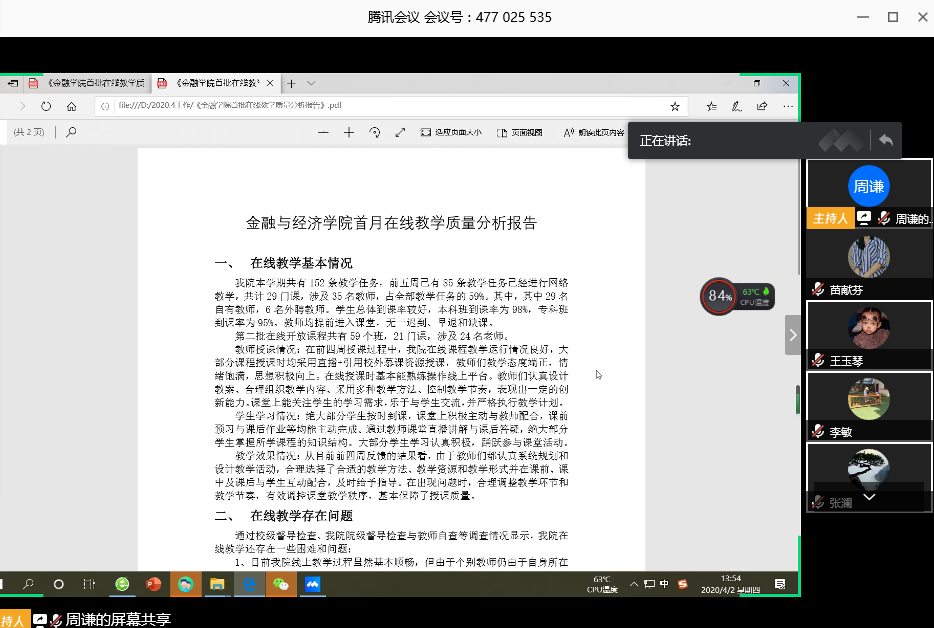The height and width of the screenshot is (628, 934).
Task: Open Task View on taskbar
Action: (x=89, y=584)
